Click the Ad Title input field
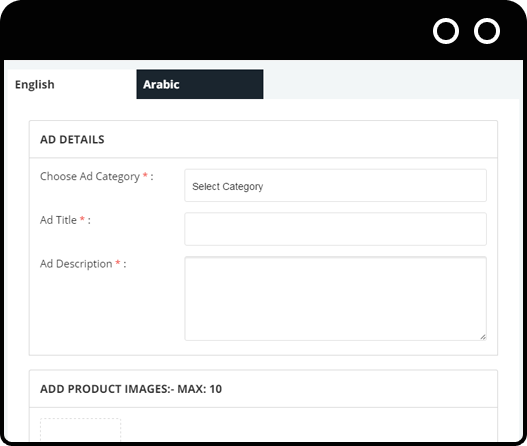 click(335, 229)
